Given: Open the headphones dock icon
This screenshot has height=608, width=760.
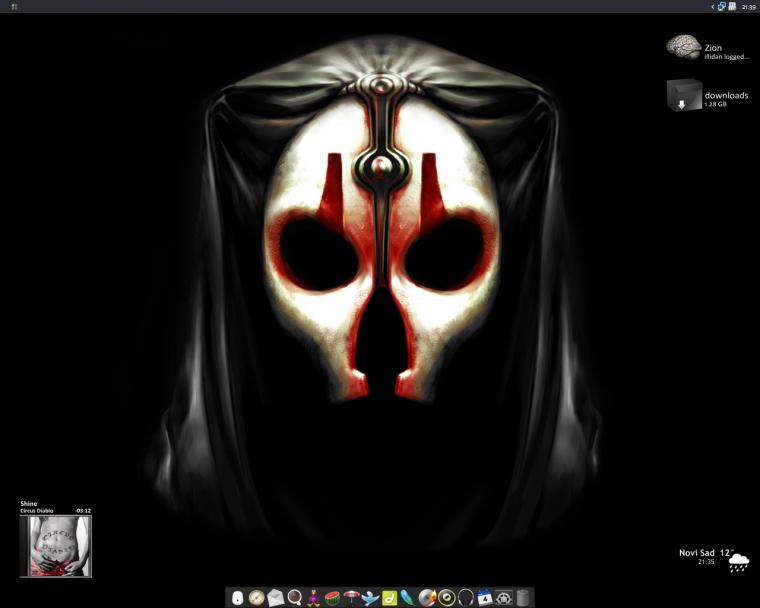Looking at the screenshot, I should pyautogui.click(x=465, y=597).
